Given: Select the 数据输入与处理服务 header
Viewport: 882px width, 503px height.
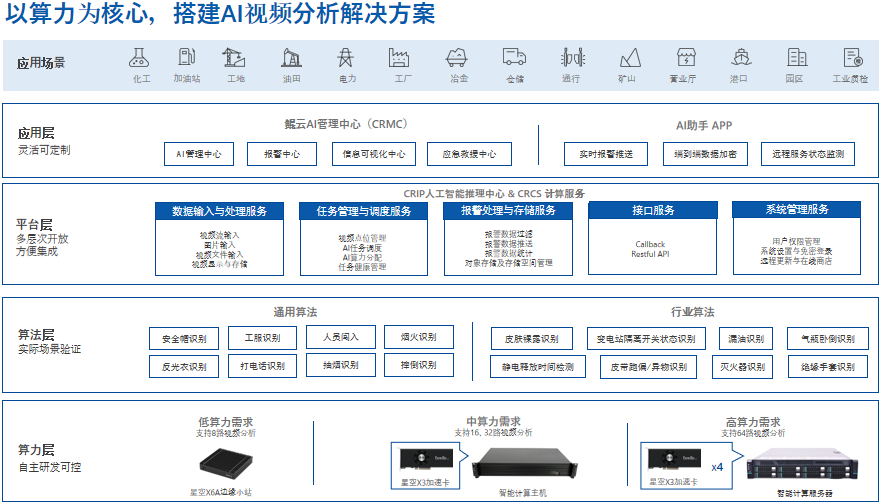Looking at the screenshot, I should (220, 211).
